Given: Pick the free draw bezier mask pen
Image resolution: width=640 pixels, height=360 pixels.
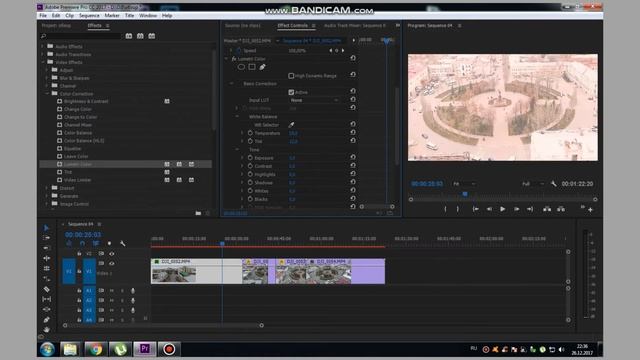Looking at the screenshot, I should 262,67.
